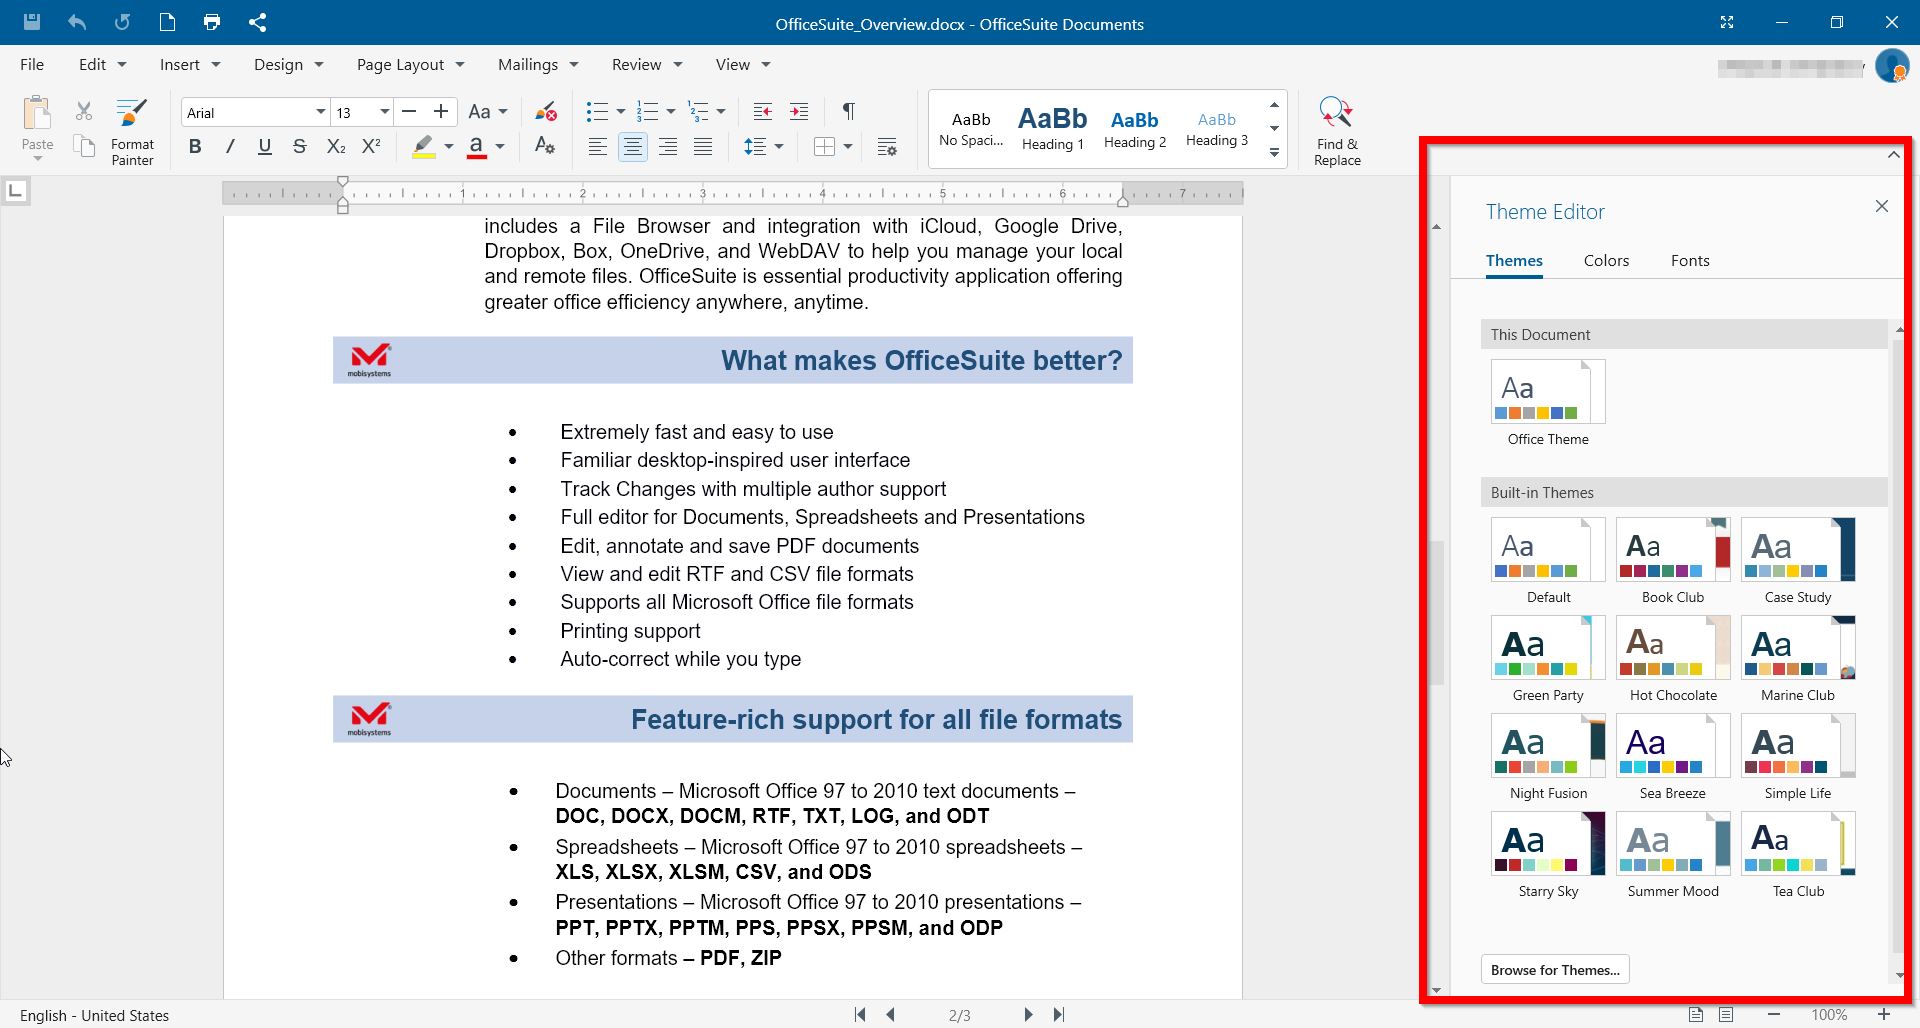Zoom out with minus in status bar
The width and height of the screenshot is (1920, 1028).
click(x=1773, y=1014)
